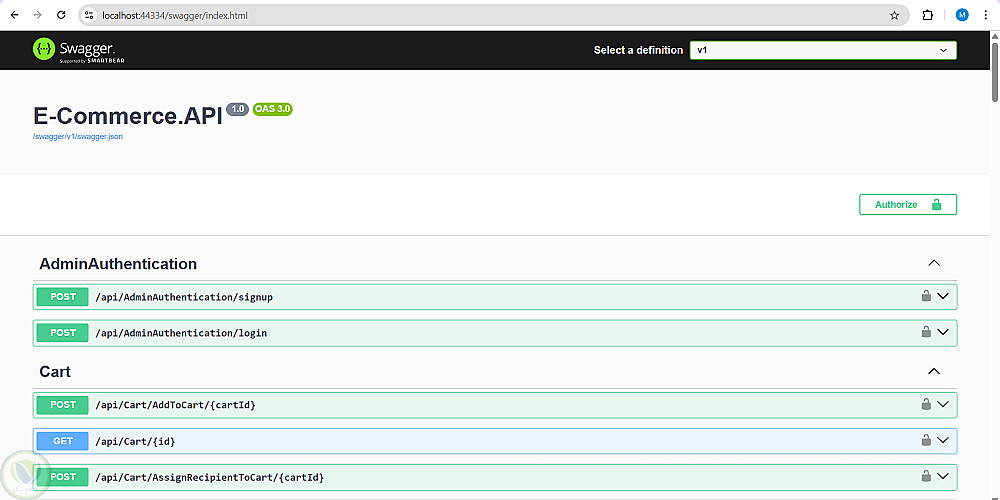Image resolution: width=1000 pixels, height=500 pixels.
Task: Click lock icon on AssignRecipientToCart endpoint
Action: click(x=926, y=476)
